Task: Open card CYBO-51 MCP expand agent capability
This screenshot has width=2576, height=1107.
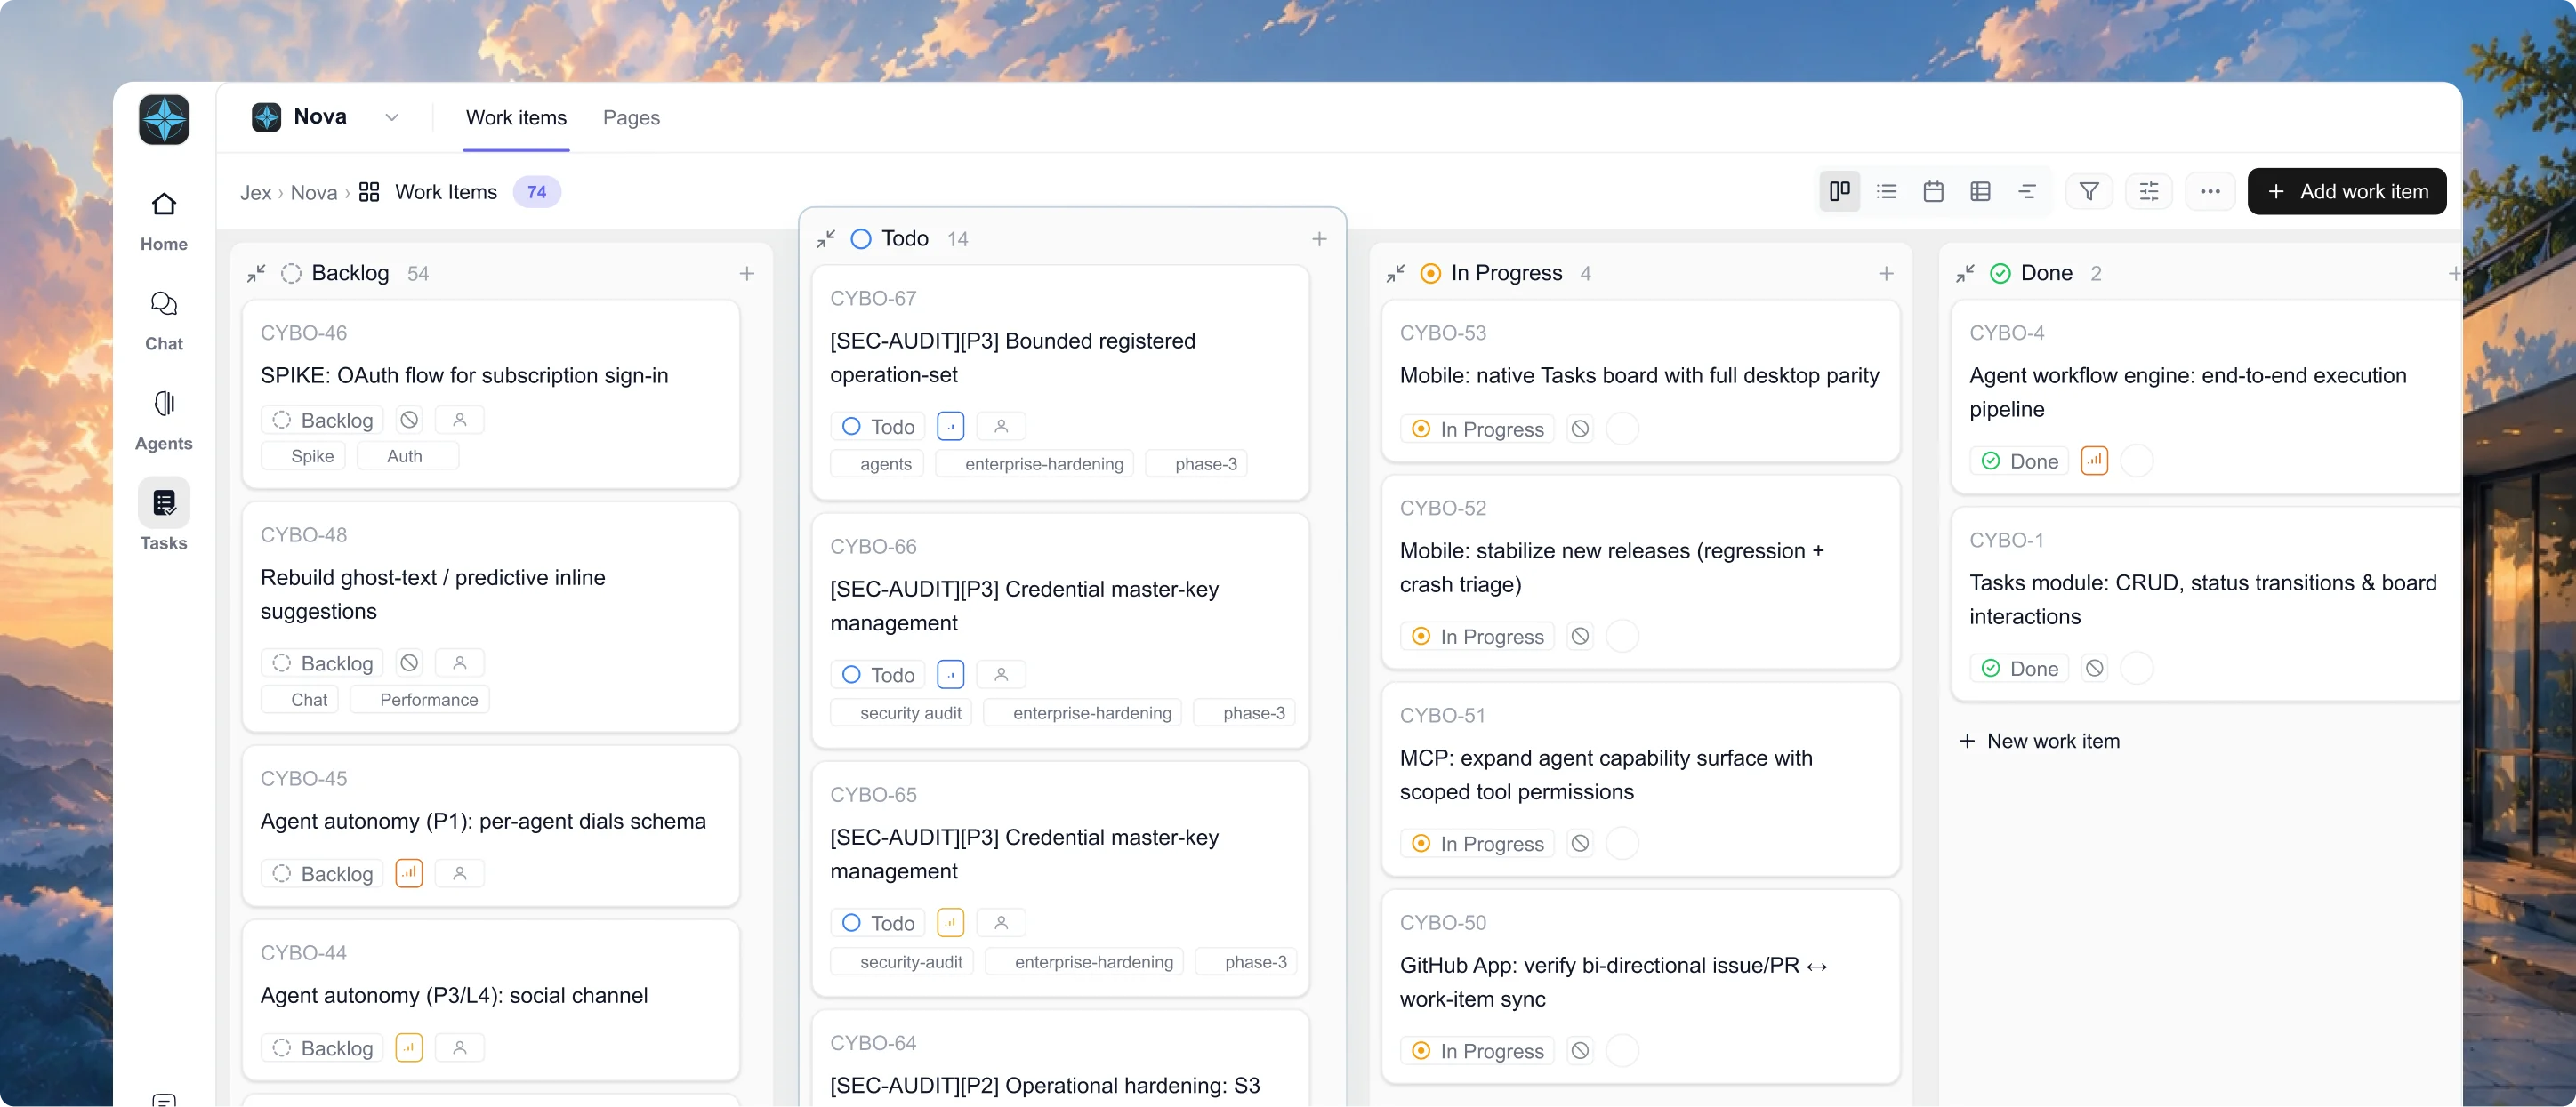Action: tap(1640, 777)
